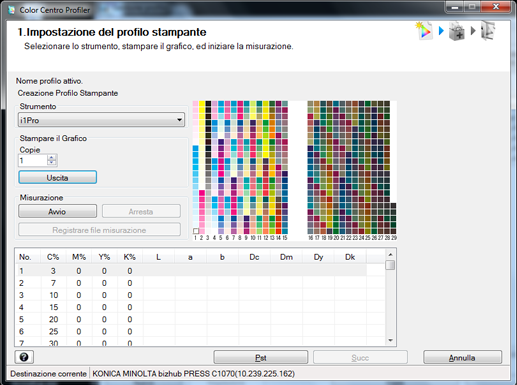Click the Dc column header
517x385 pixels.
[254, 257]
